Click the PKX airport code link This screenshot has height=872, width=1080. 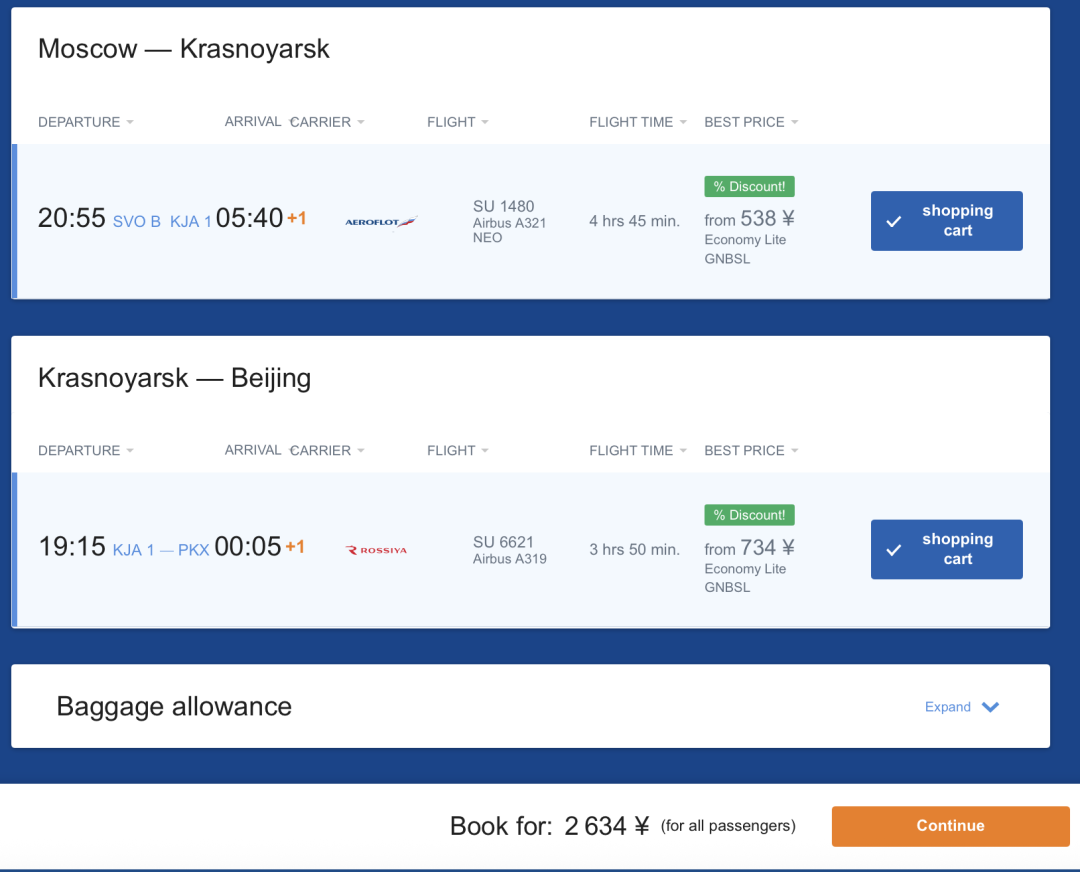193,550
